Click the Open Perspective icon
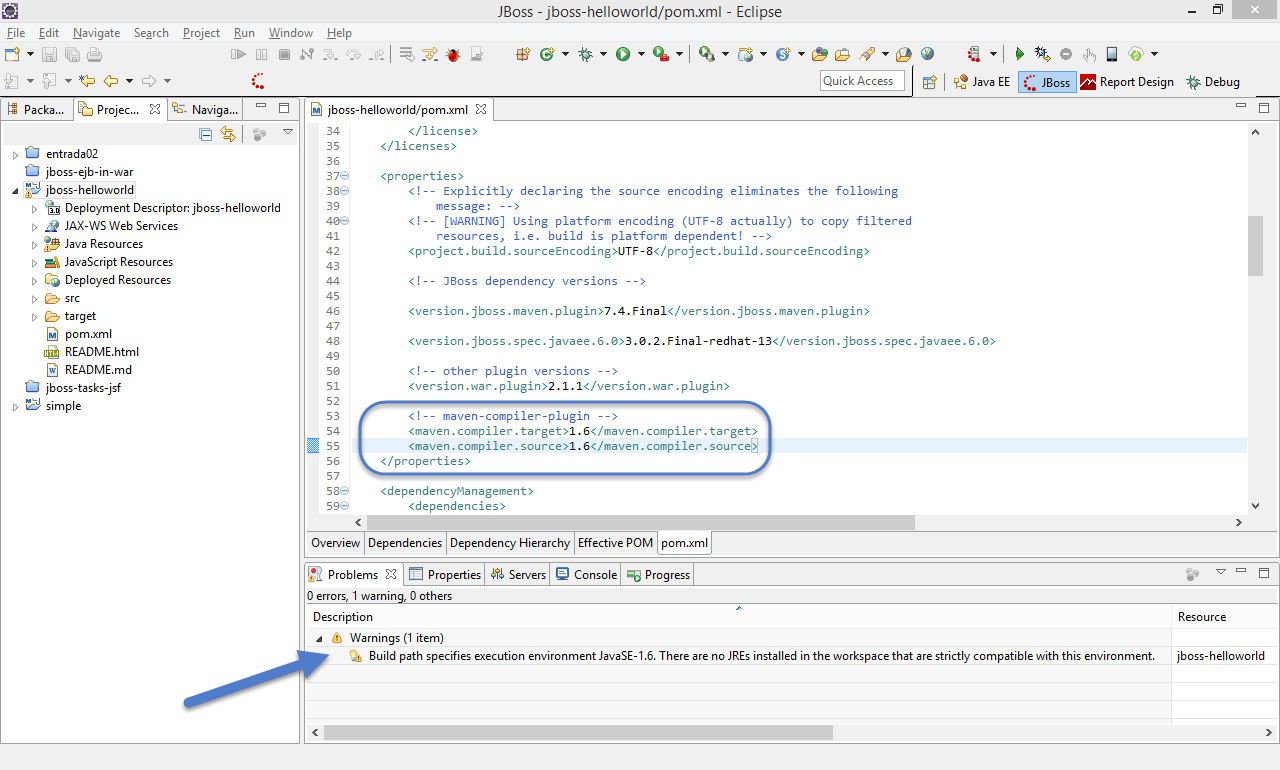The height and width of the screenshot is (770, 1280). coord(929,82)
